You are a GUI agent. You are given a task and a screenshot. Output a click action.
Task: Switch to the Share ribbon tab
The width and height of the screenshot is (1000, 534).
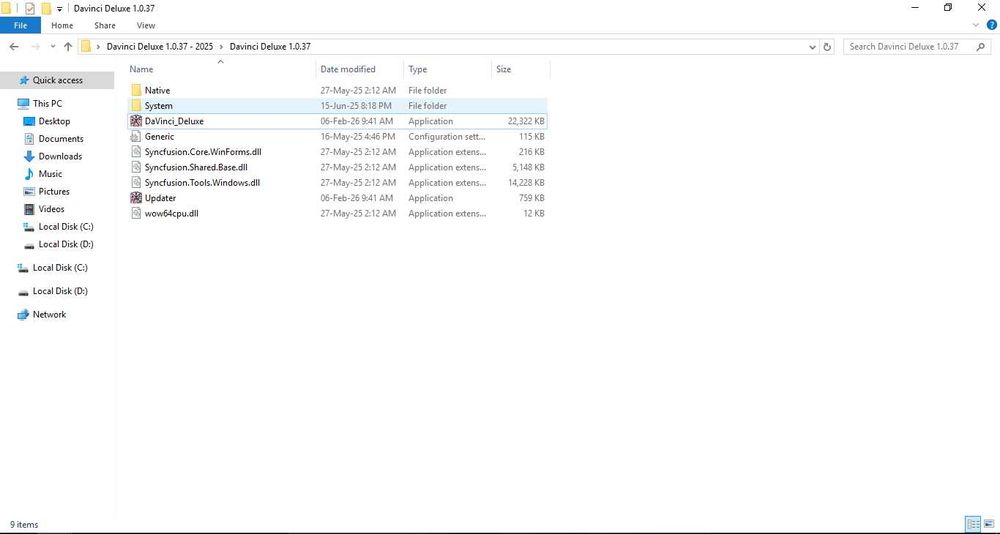point(105,26)
